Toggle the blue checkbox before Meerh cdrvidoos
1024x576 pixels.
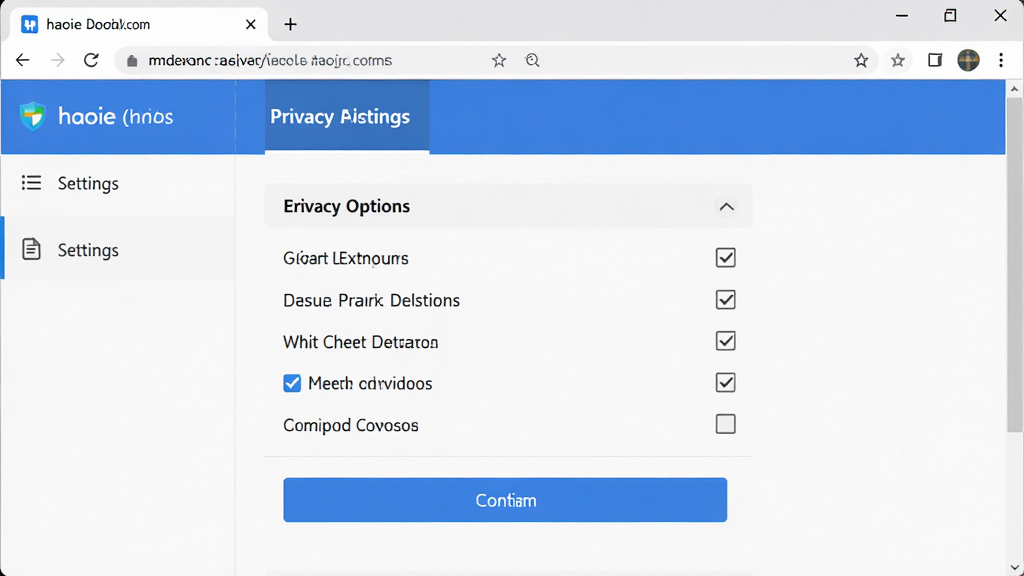tap(292, 383)
